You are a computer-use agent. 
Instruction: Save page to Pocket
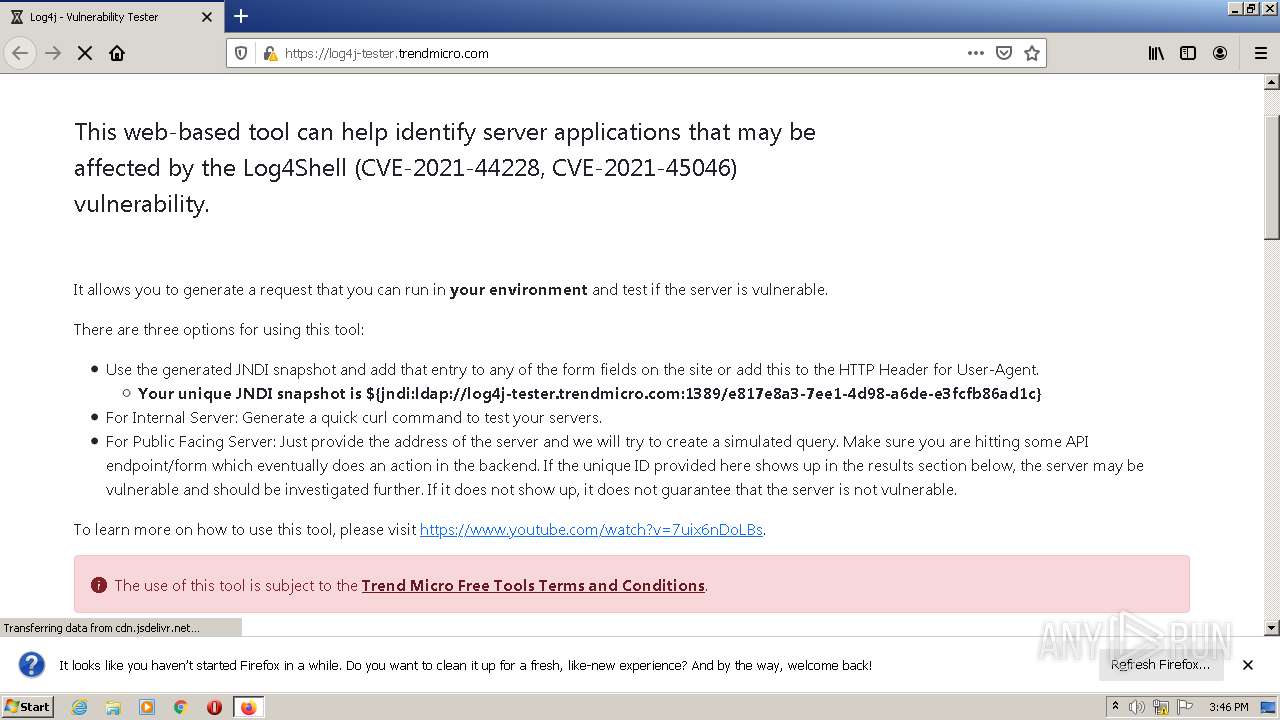pos(1004,53)
